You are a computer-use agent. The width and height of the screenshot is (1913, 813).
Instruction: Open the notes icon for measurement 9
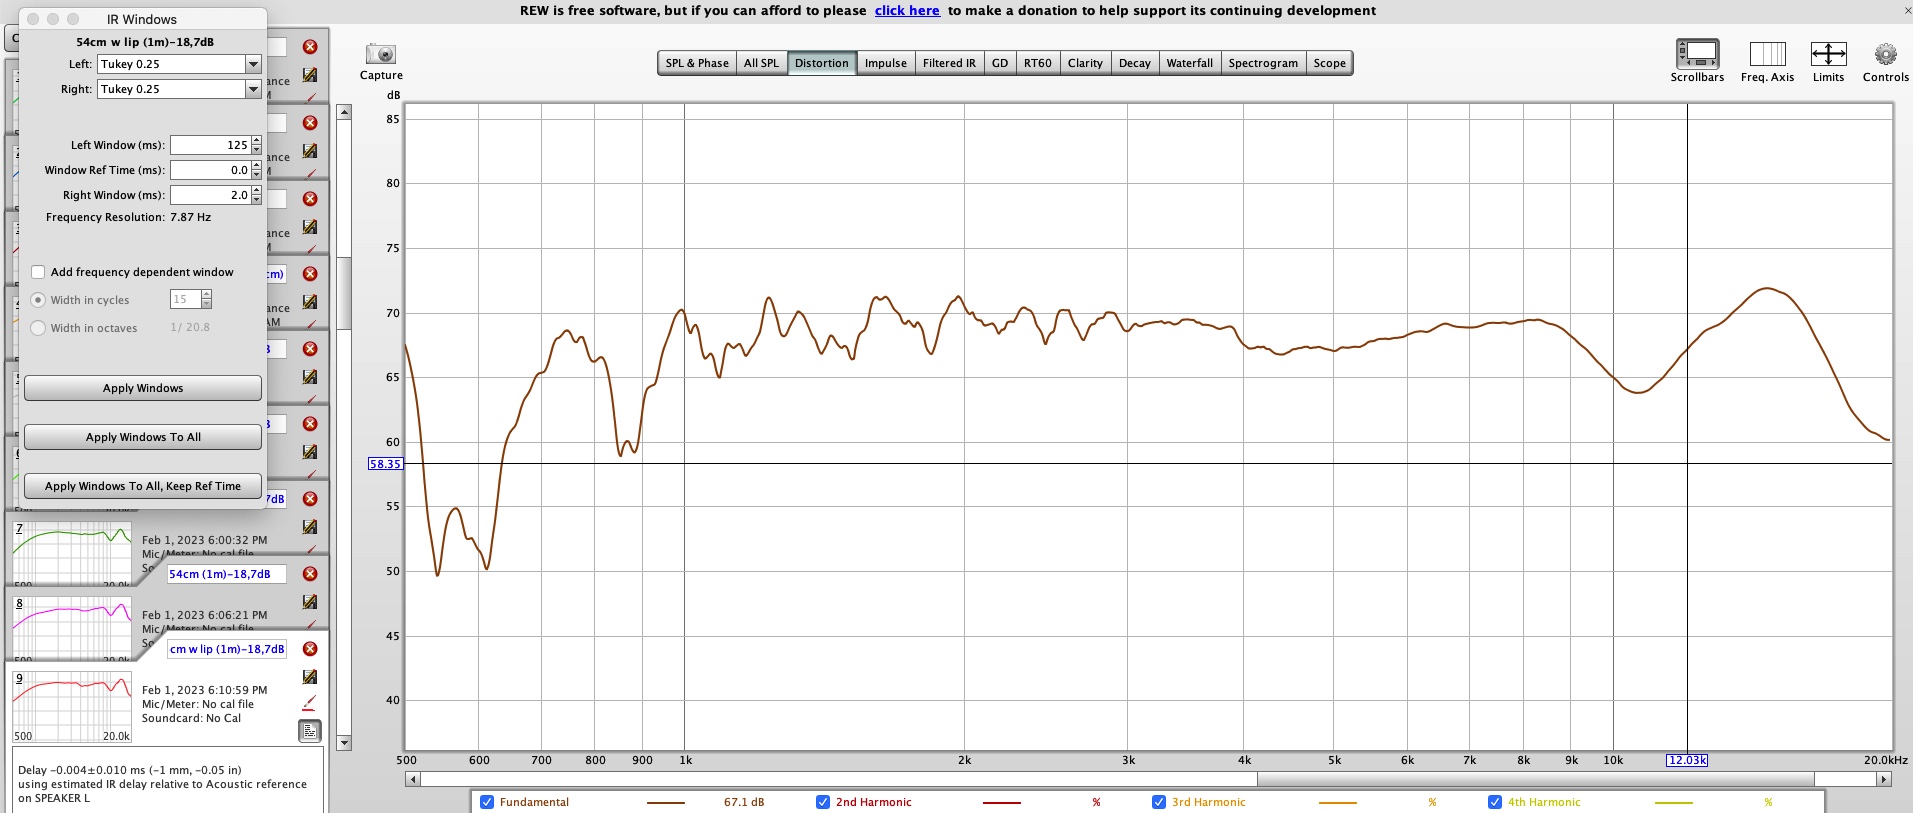click(x=310, y=731)
